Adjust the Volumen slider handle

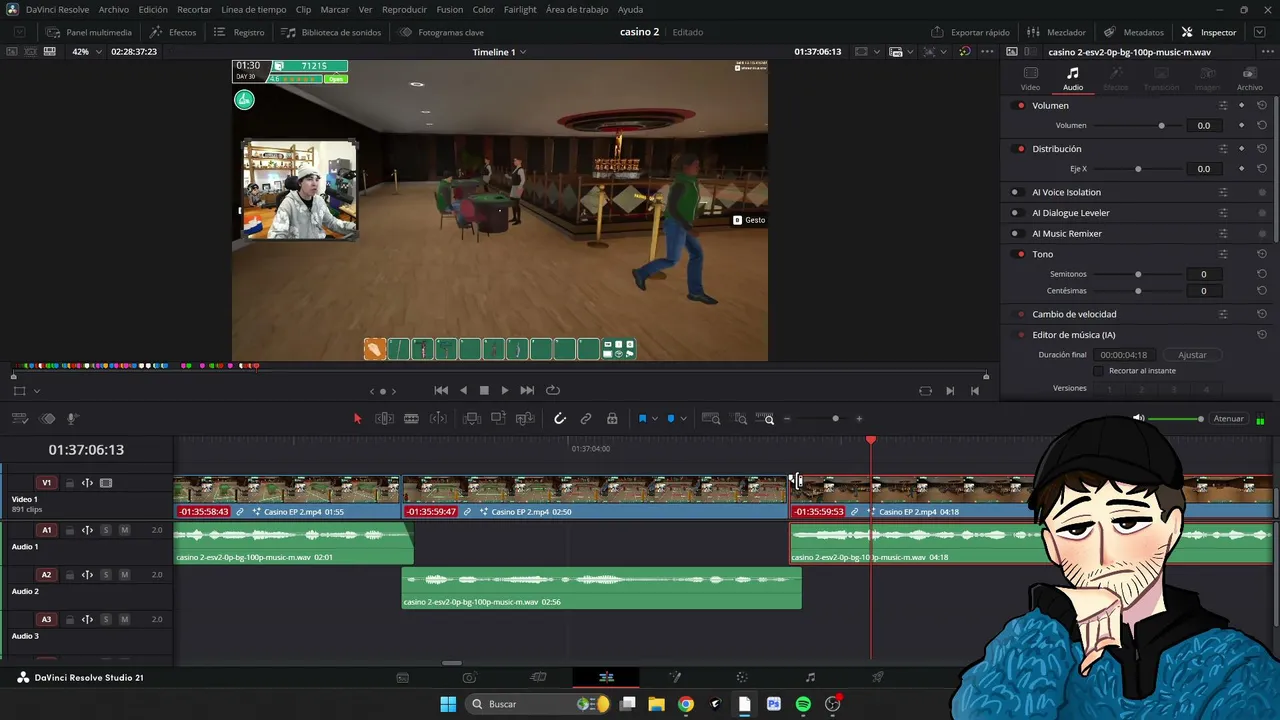[x=1161, y=126]
